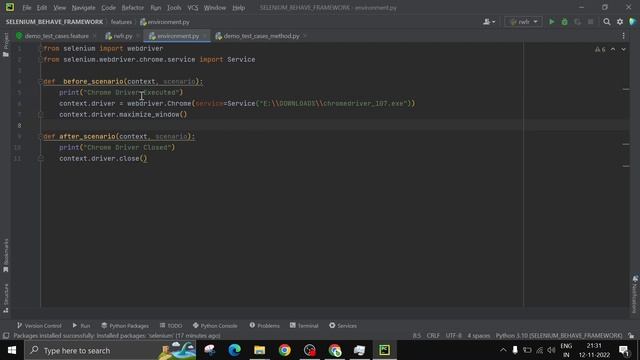This screenshot has width=640, height=360.
Task: Close the rwfr.py tab
Action: [138, 36]
